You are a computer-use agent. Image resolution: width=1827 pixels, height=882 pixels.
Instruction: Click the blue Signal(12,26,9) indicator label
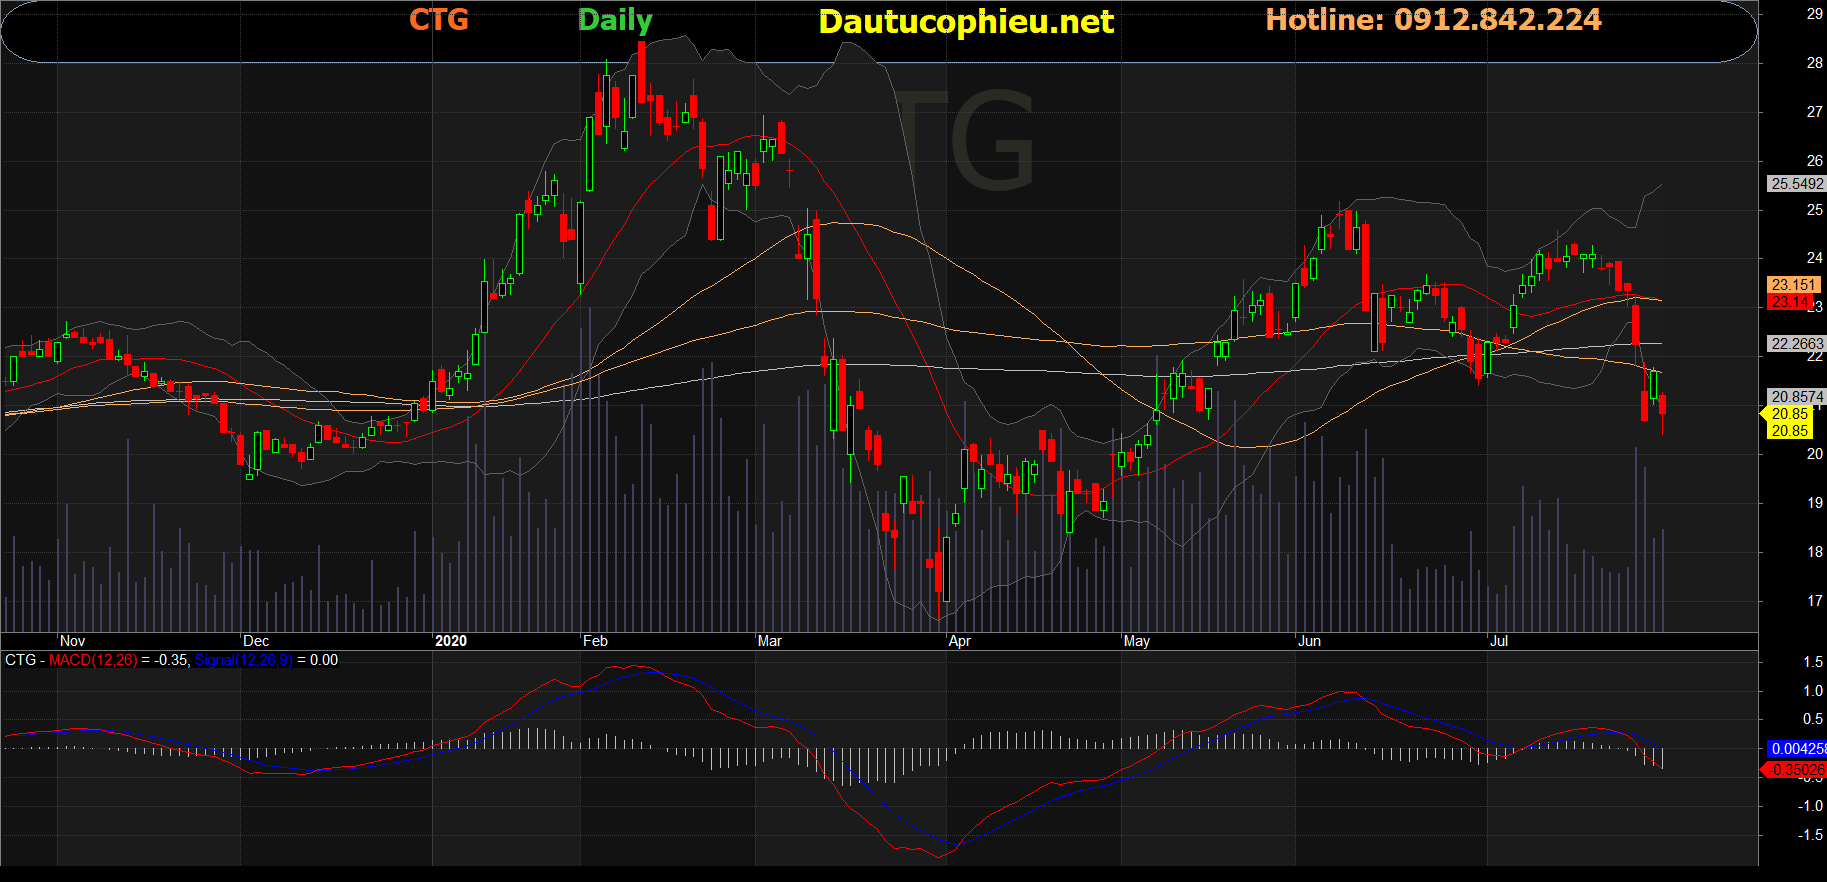click(x=243, y=660)
